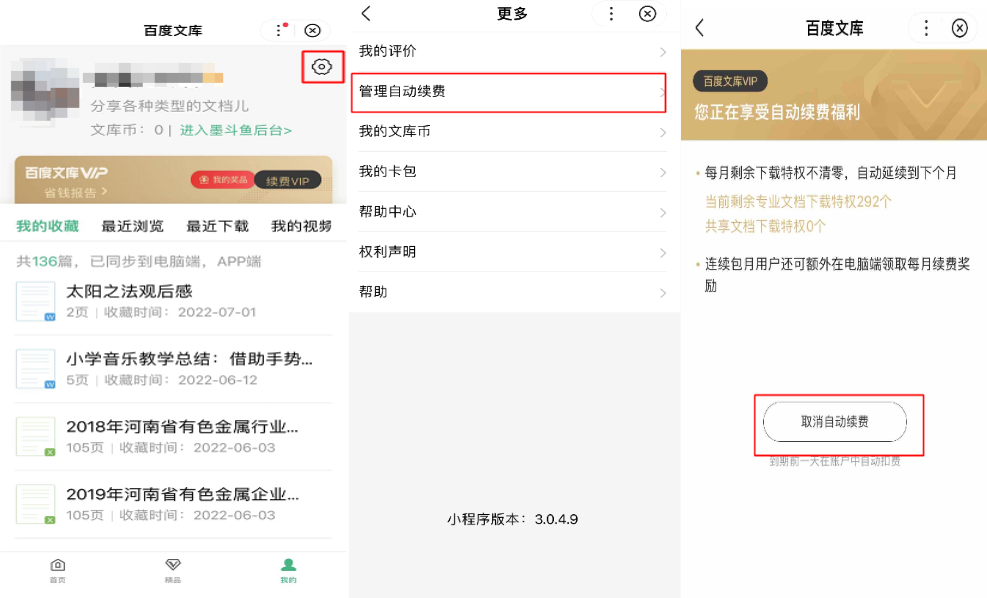
Task: Select 分享各种类型的文档儿 profile text
Action: click(169, 106)
